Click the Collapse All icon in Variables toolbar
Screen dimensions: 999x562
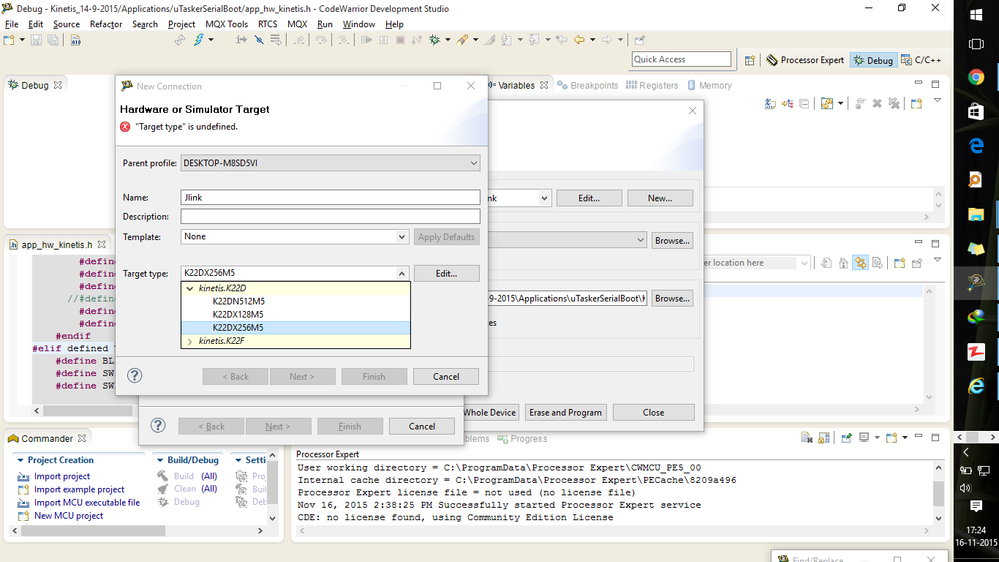click(804, 103)
